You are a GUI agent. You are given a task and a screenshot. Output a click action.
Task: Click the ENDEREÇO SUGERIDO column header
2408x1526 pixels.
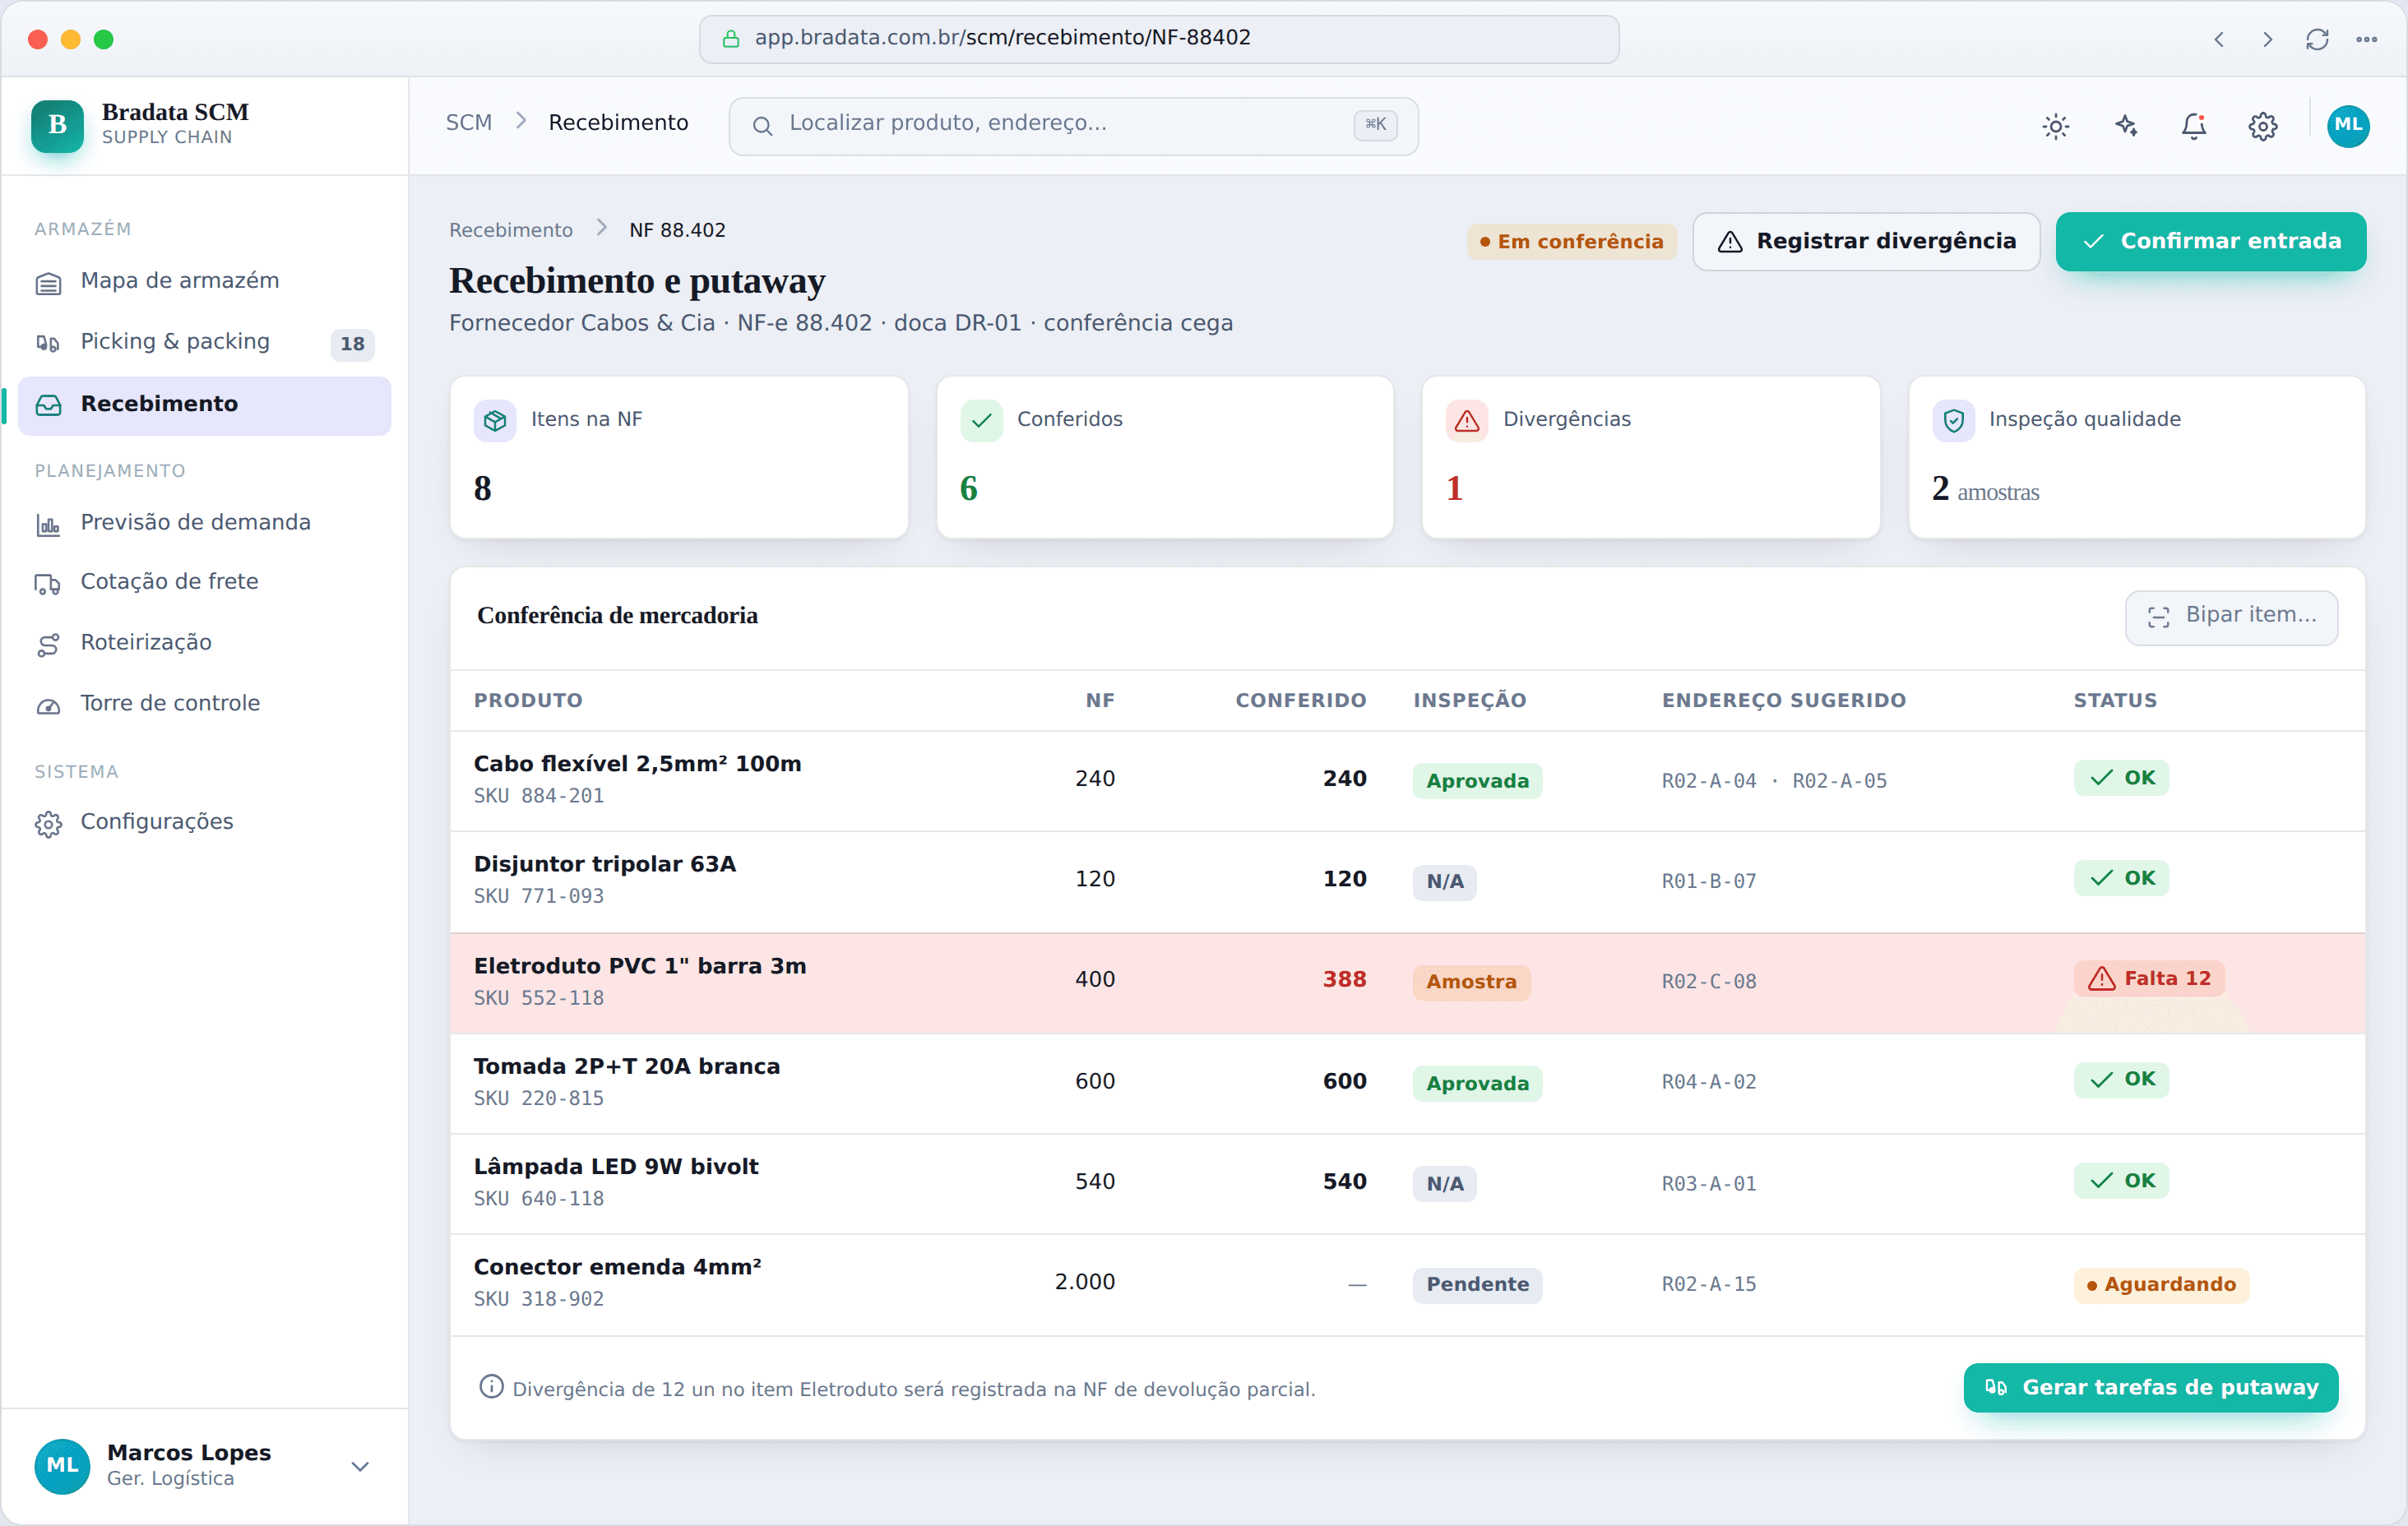point(1783,701)
